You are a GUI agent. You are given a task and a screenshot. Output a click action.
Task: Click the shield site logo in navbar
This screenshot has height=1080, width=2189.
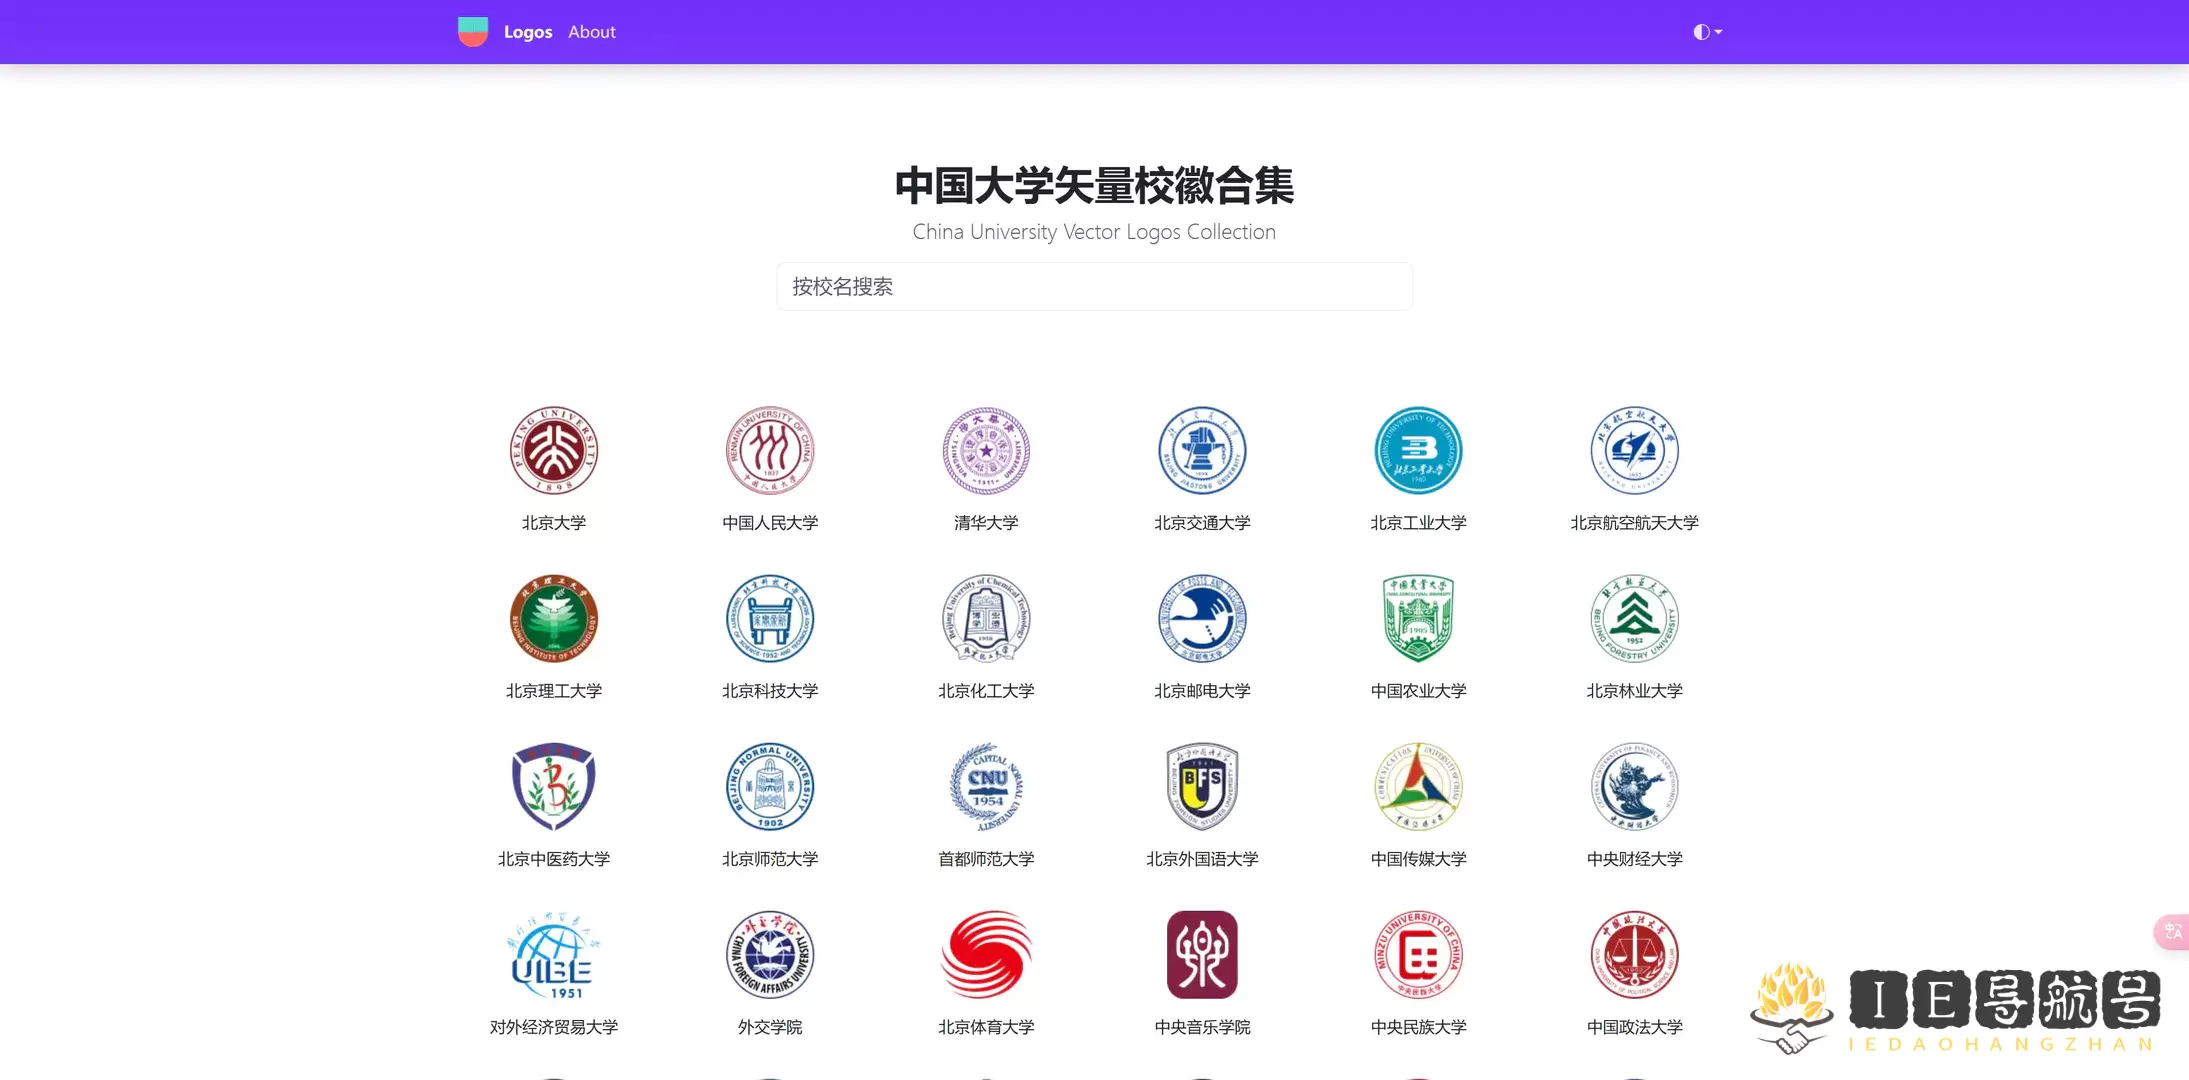tap(472, 31)
